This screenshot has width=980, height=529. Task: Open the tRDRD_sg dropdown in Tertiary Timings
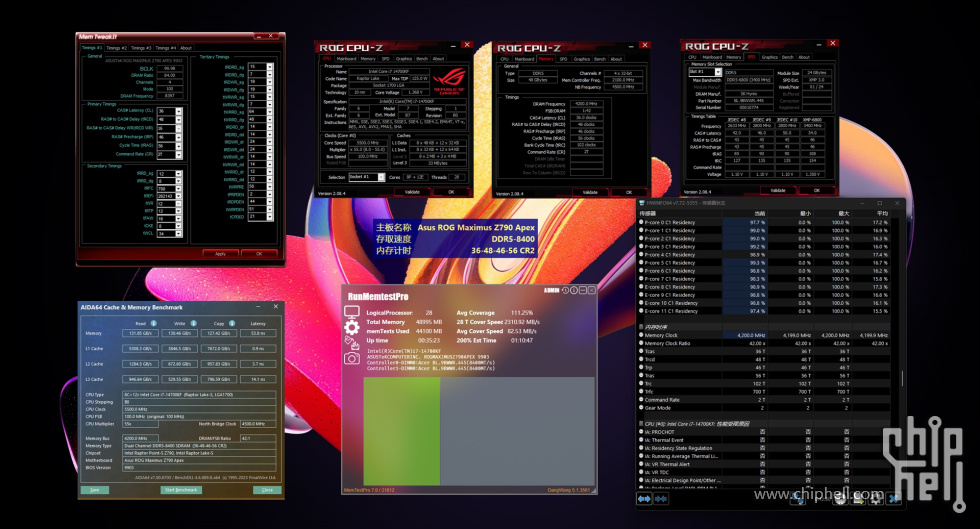point(270,66)
